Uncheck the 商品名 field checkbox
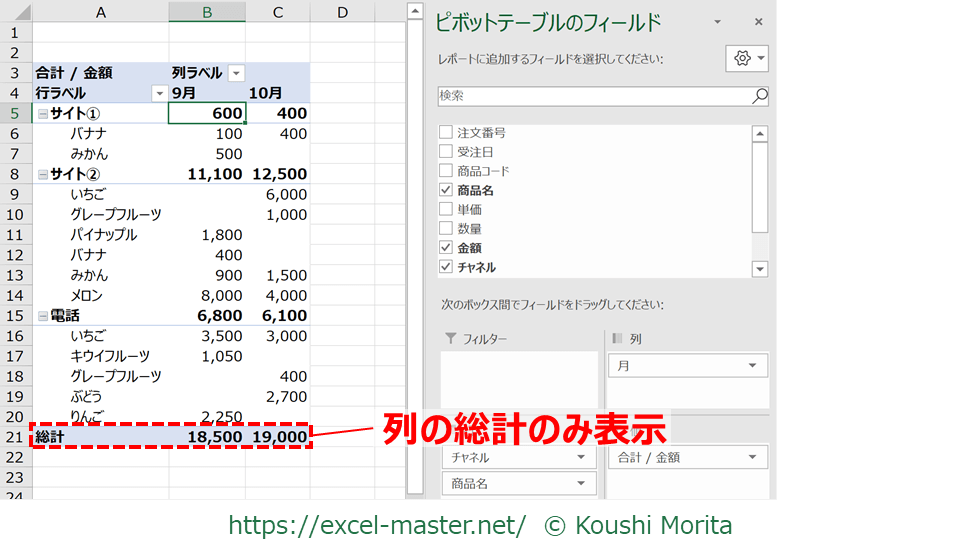 point(446,190)
